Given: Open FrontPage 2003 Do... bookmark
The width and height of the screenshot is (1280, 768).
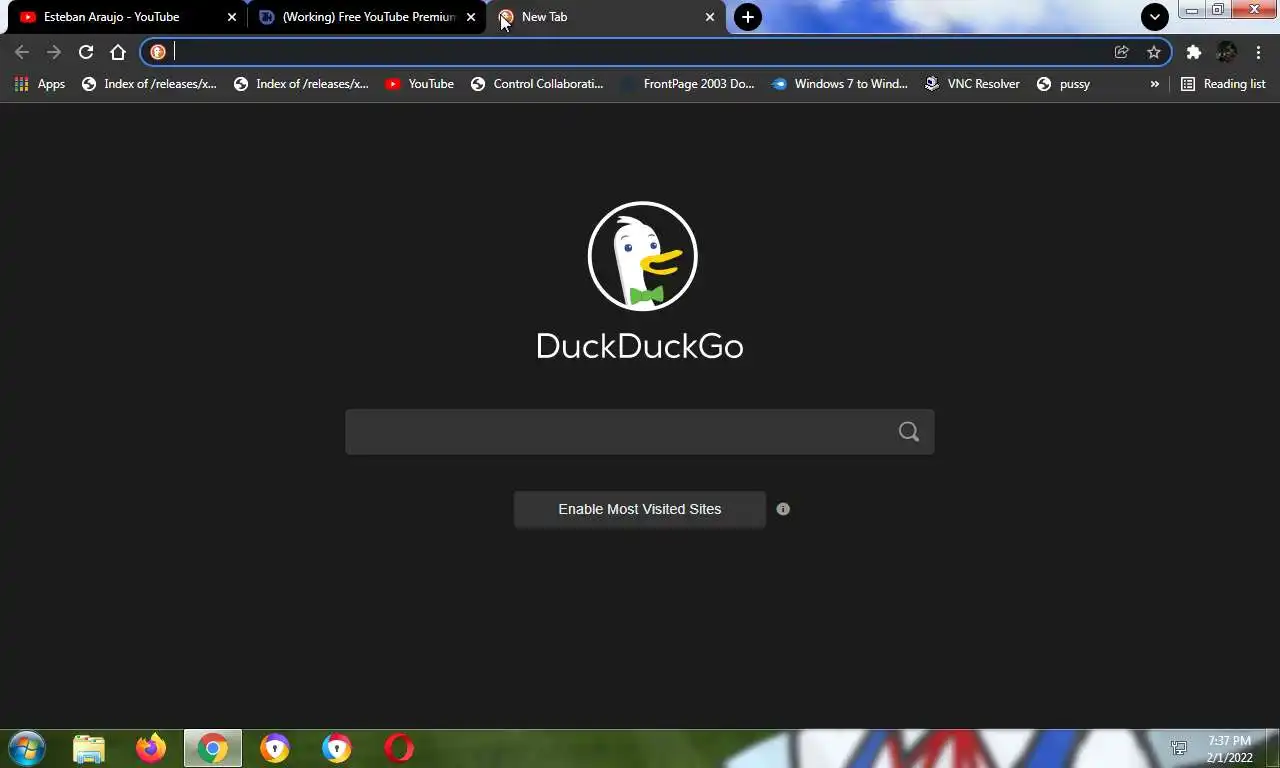Looking at the screenshot, I should (x=688, y=84).
